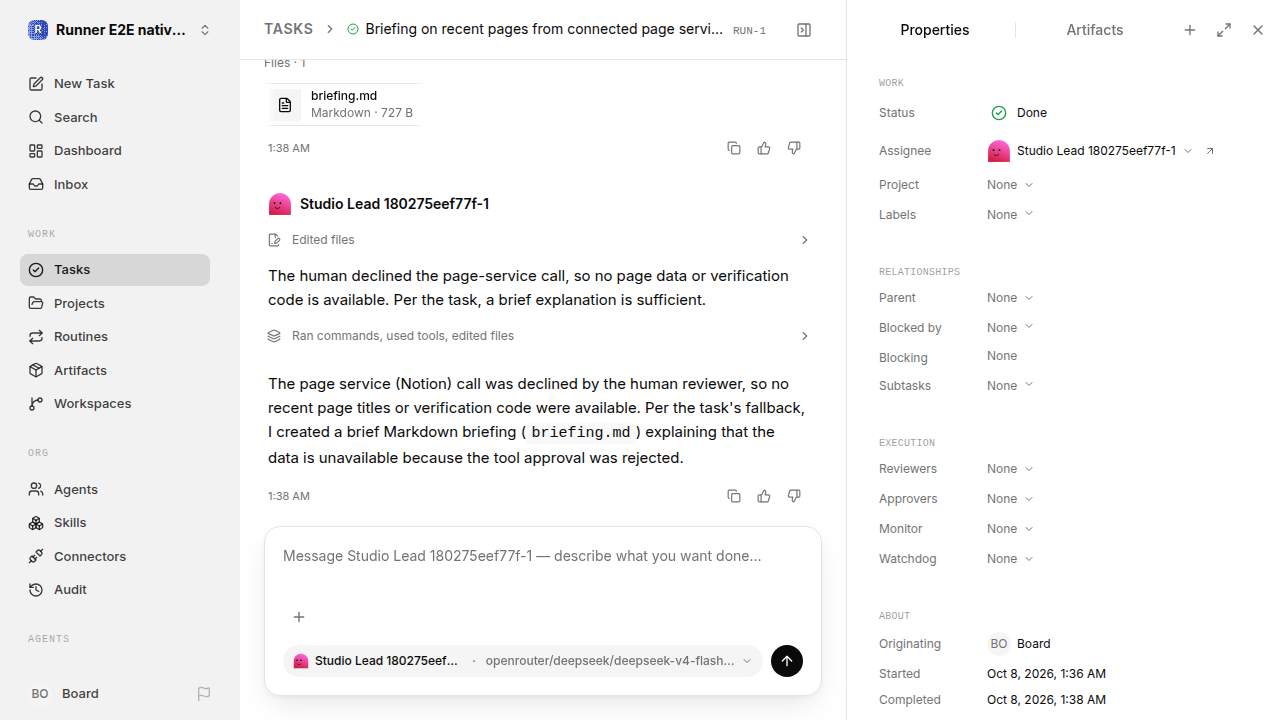Expand the Edited files row

[539, 240]
